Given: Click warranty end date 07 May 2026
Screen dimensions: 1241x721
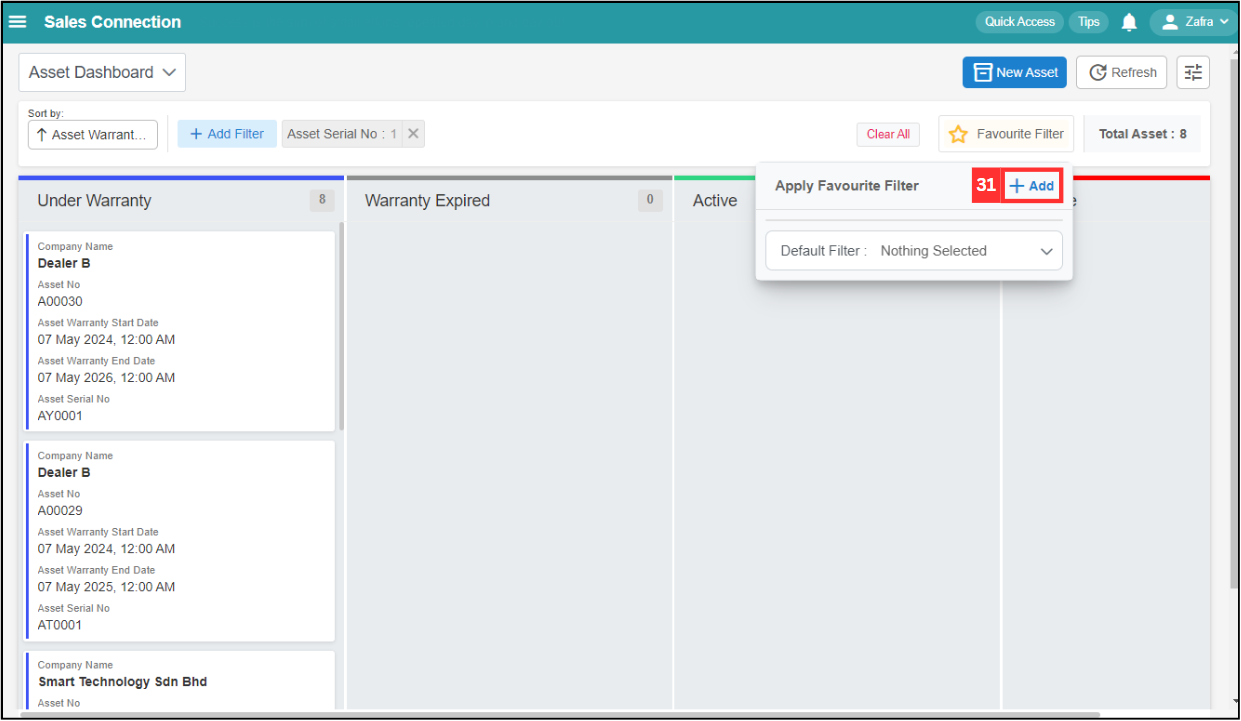Looking at the screenshot, I should 106,378.
